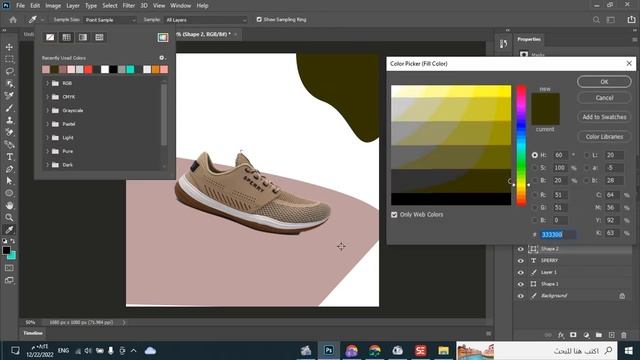Select the Lasso tool
Viewport: 640px width, 360px height.
(x=9, y=71)
